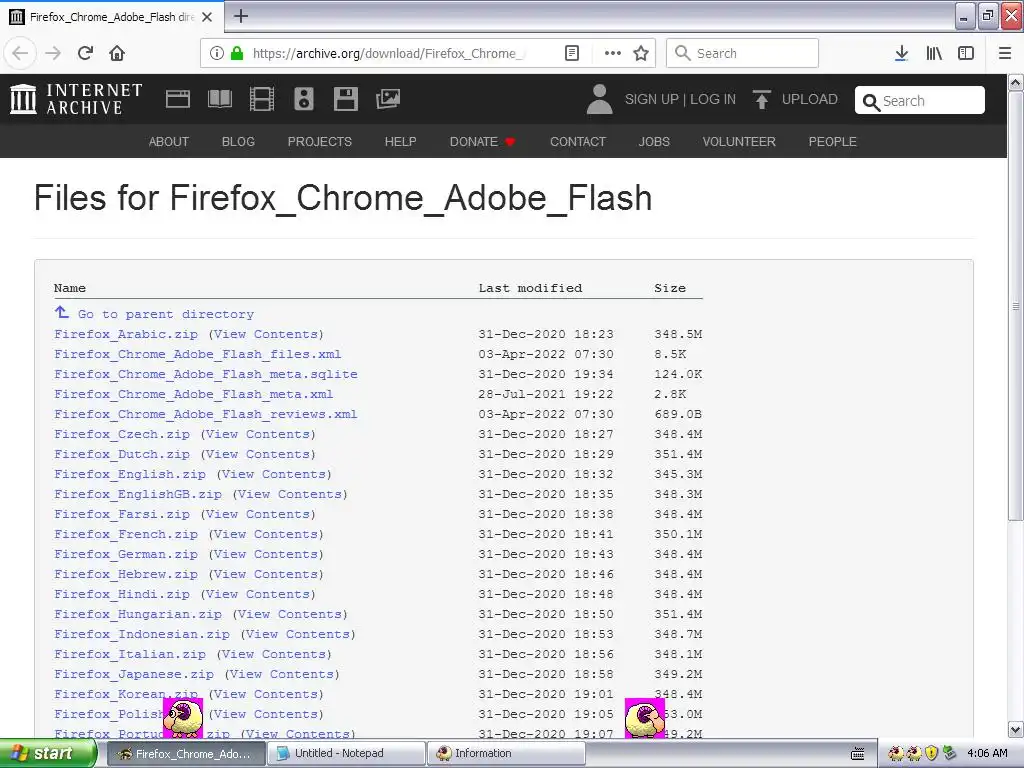Open the CONTACT menu item
Image resolution: width=1024 pixels, height=768 pixels.
[x=578, y=142]
